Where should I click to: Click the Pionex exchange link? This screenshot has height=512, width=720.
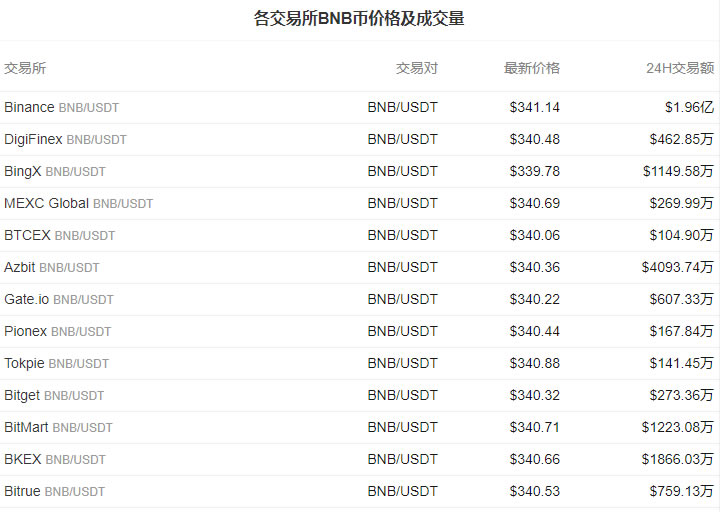(25, 331)
